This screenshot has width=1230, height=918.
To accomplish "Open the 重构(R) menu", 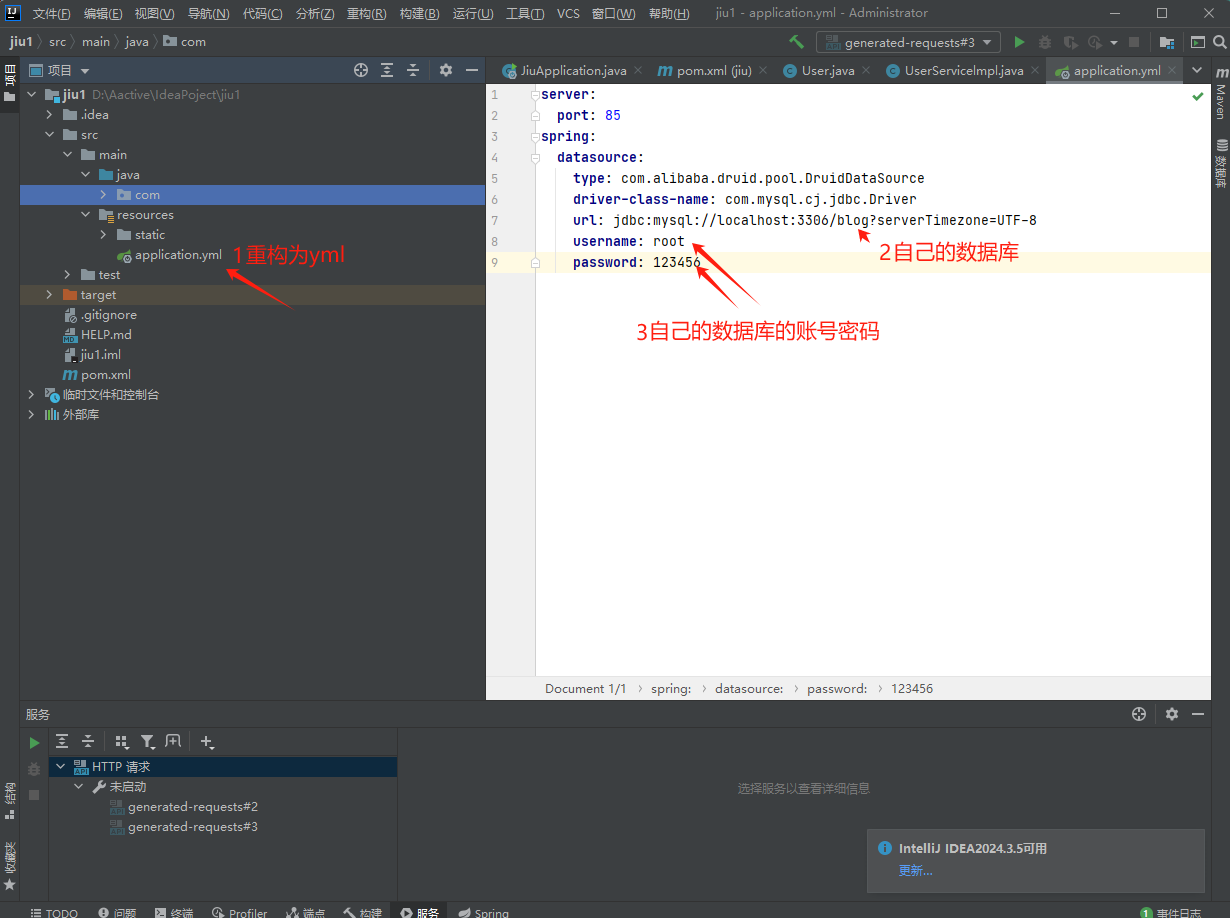I will pos(367,13).
